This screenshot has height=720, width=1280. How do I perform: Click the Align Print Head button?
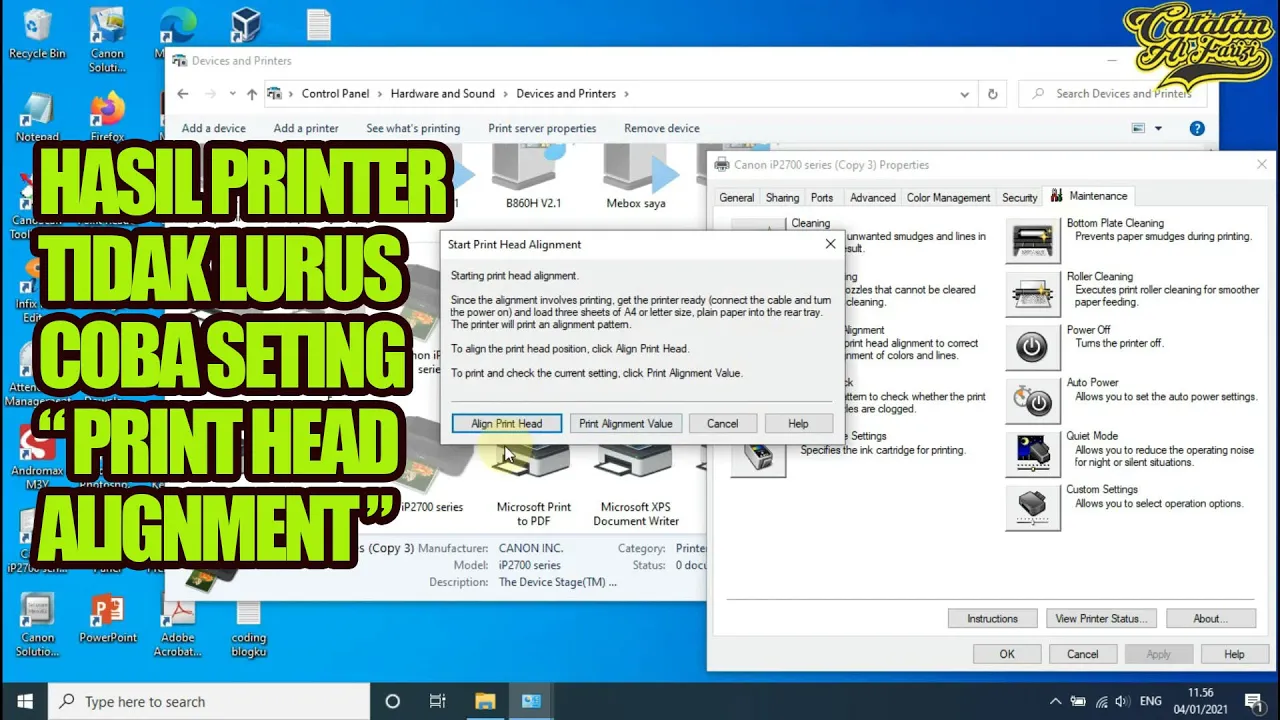tap(506, 424)
